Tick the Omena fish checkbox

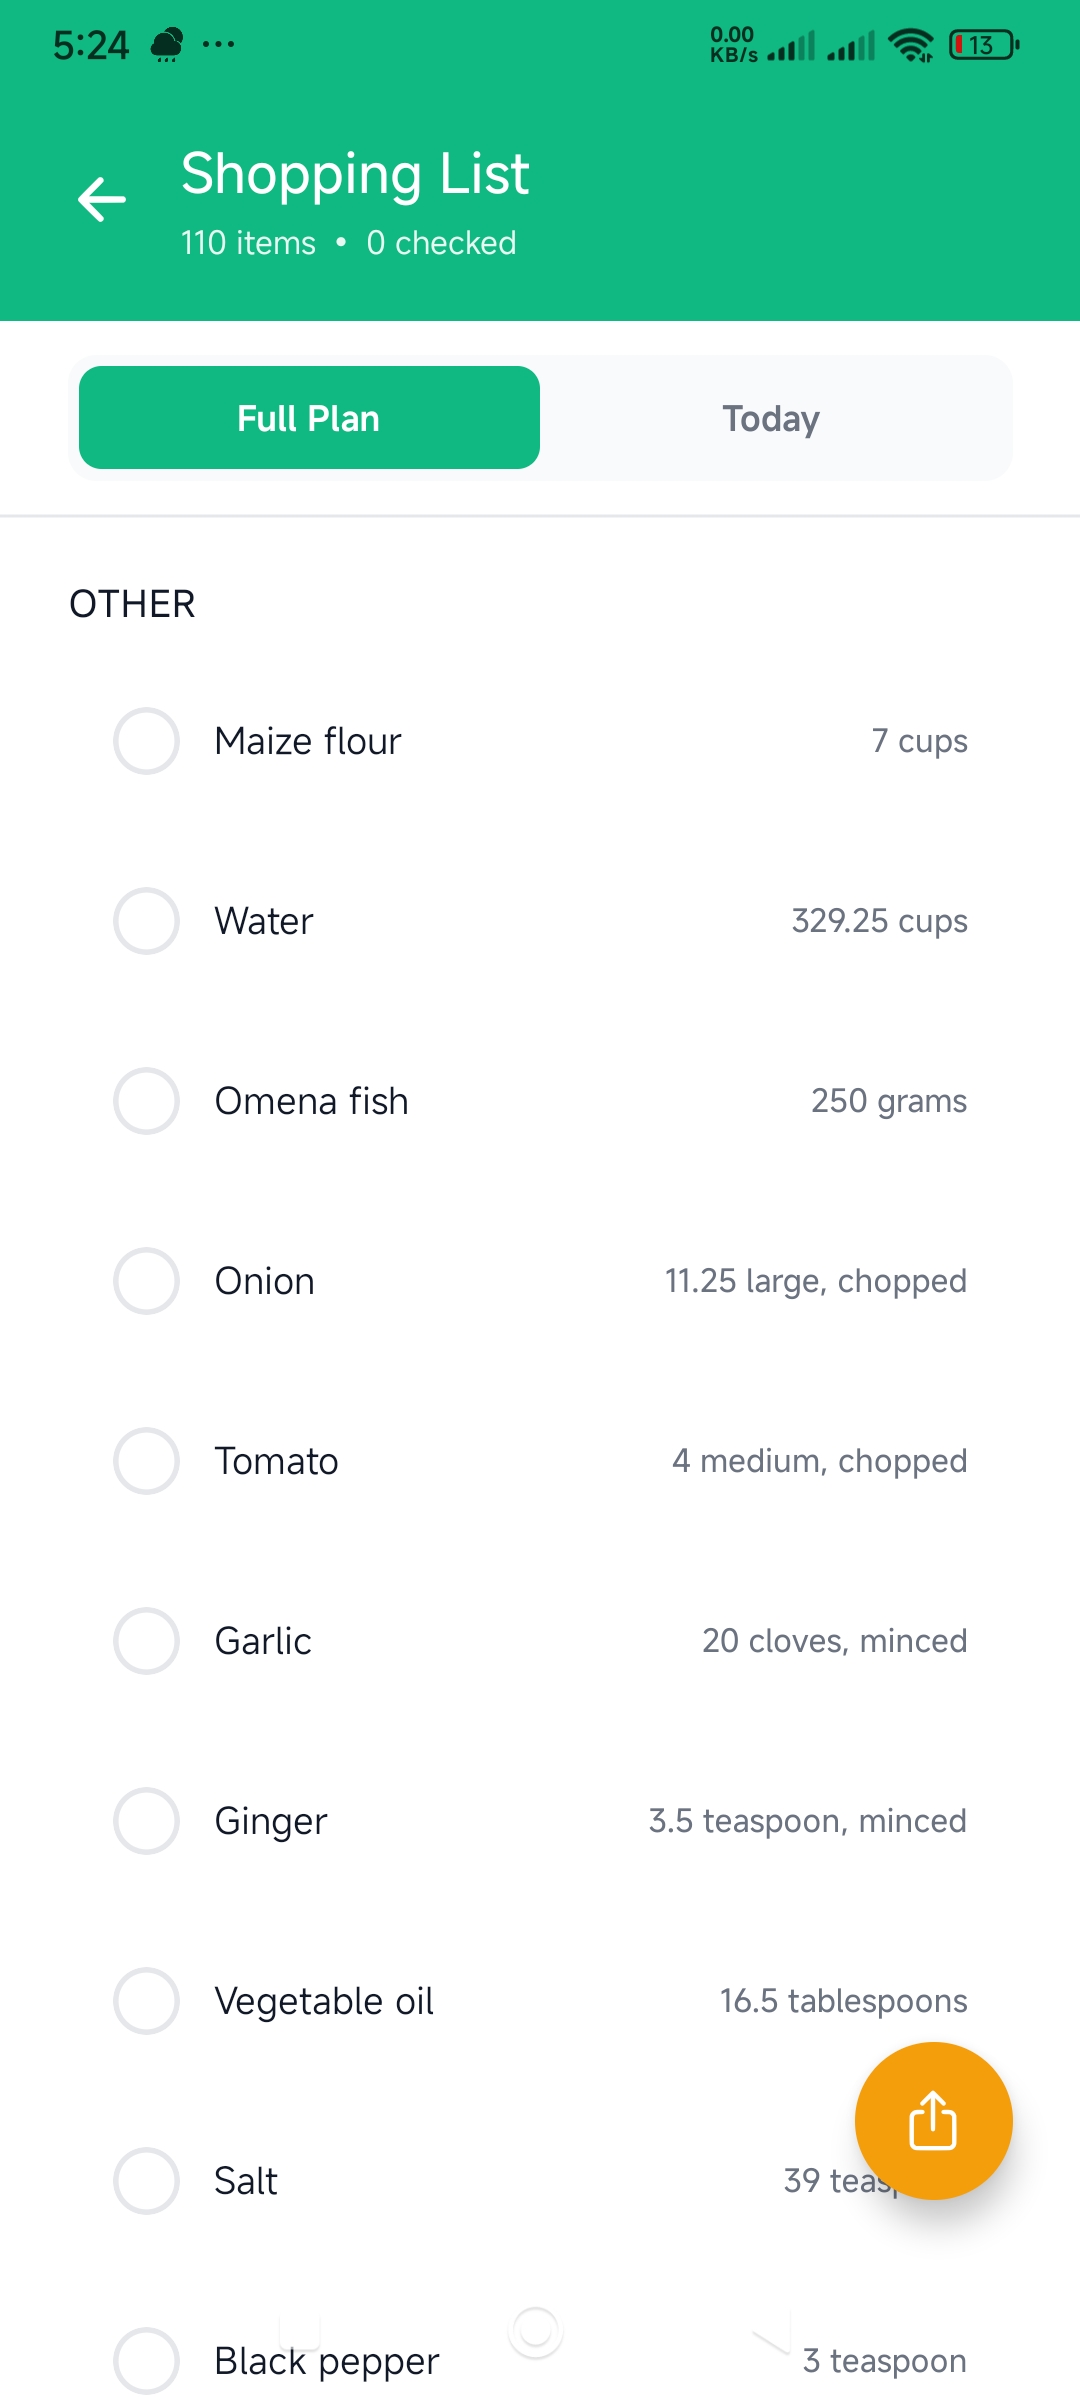tap(146, 1101)
